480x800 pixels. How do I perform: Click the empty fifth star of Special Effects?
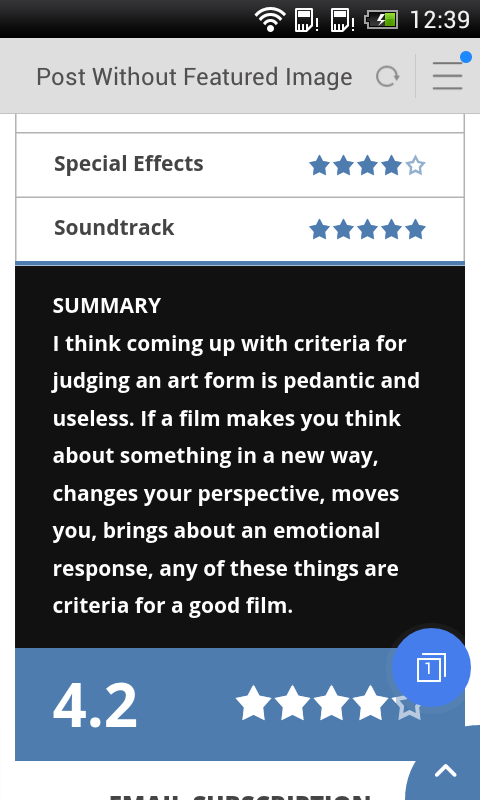[x=416, y=166]
